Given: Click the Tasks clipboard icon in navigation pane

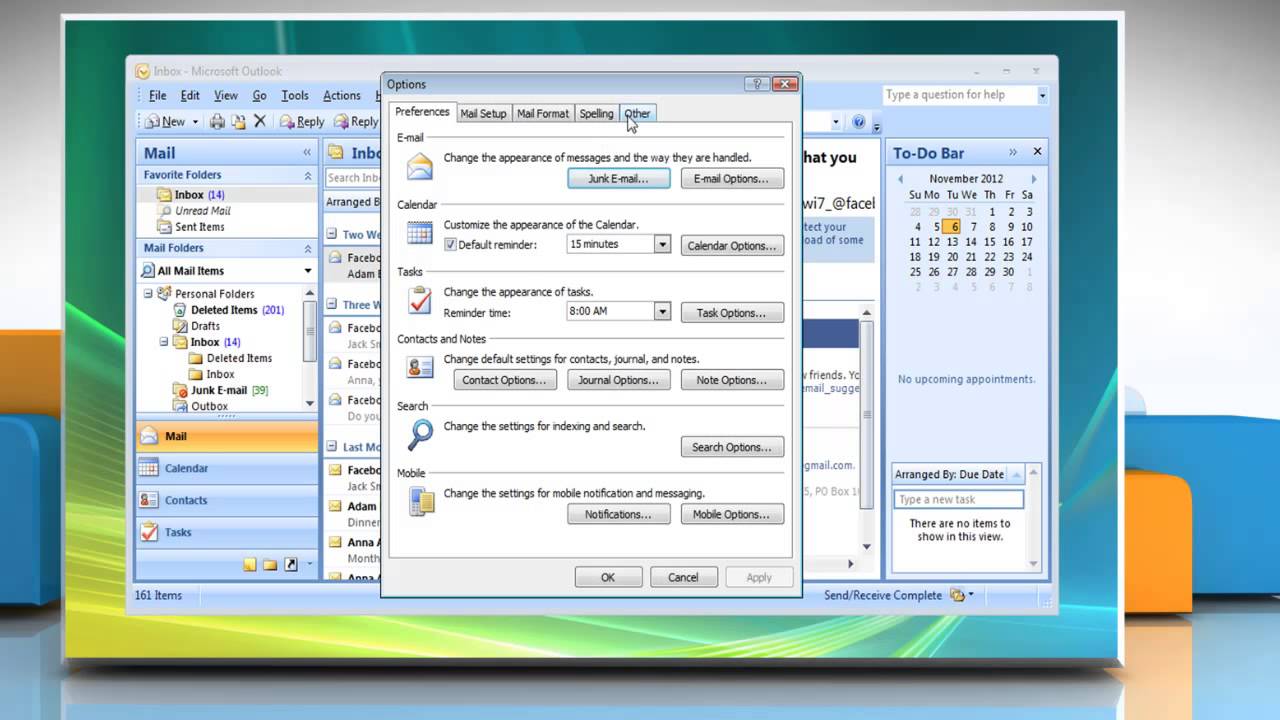Looking at the screenshot, I should click(149, 532).
